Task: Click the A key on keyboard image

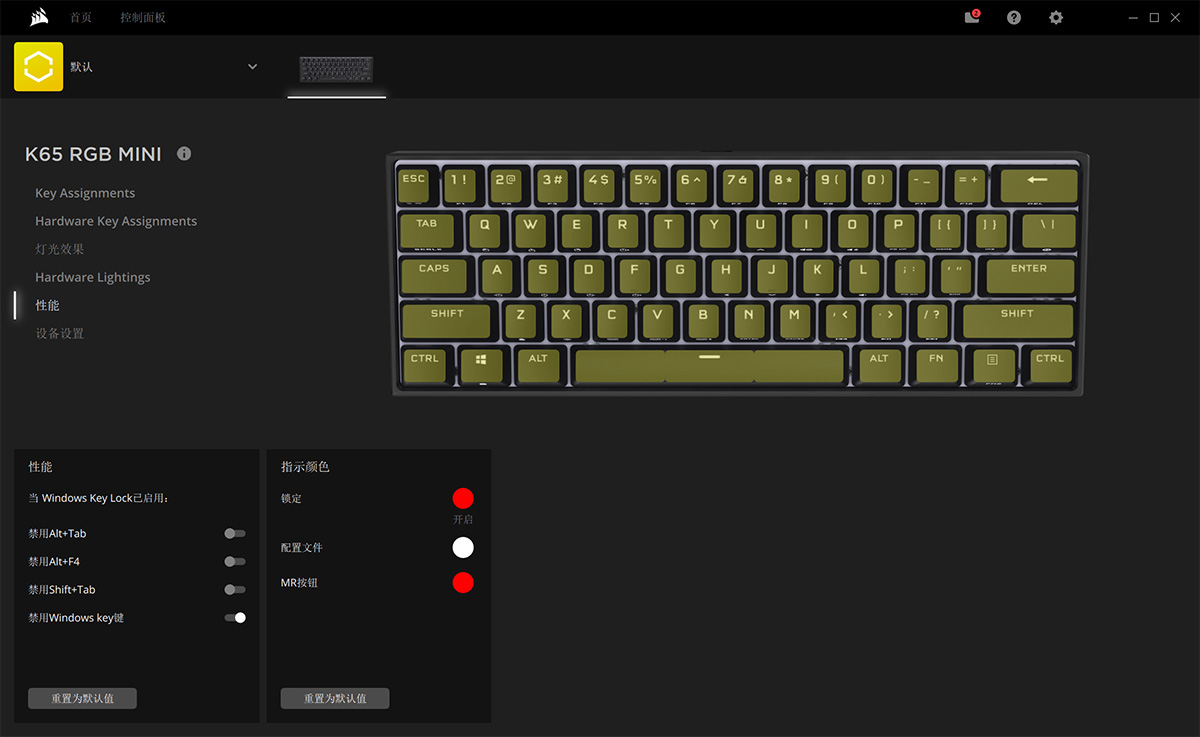Action: pyautogui.click(x=497, y=275)
